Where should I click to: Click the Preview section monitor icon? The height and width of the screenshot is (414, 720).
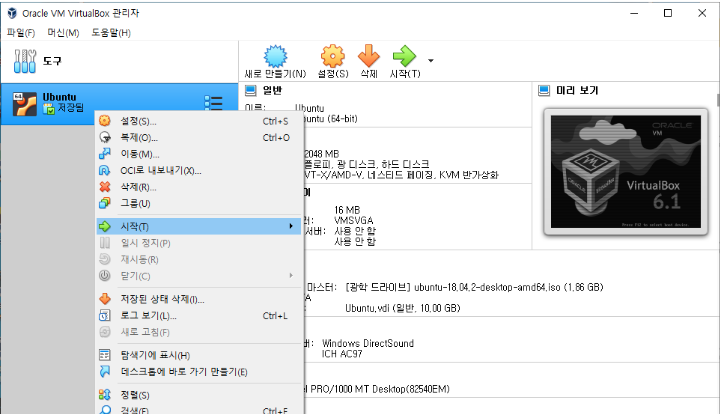544,90
